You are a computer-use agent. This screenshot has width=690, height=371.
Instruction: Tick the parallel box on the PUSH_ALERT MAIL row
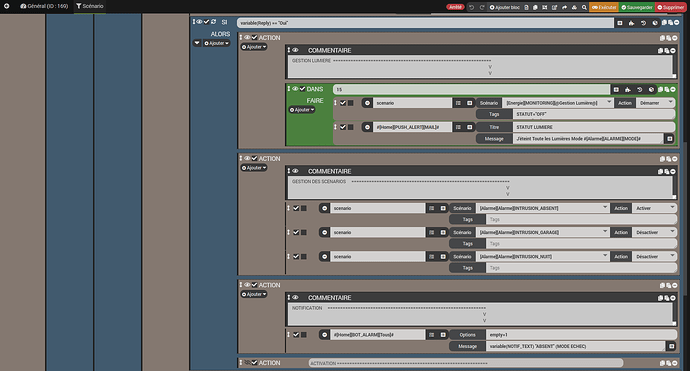tap(351, 127)
